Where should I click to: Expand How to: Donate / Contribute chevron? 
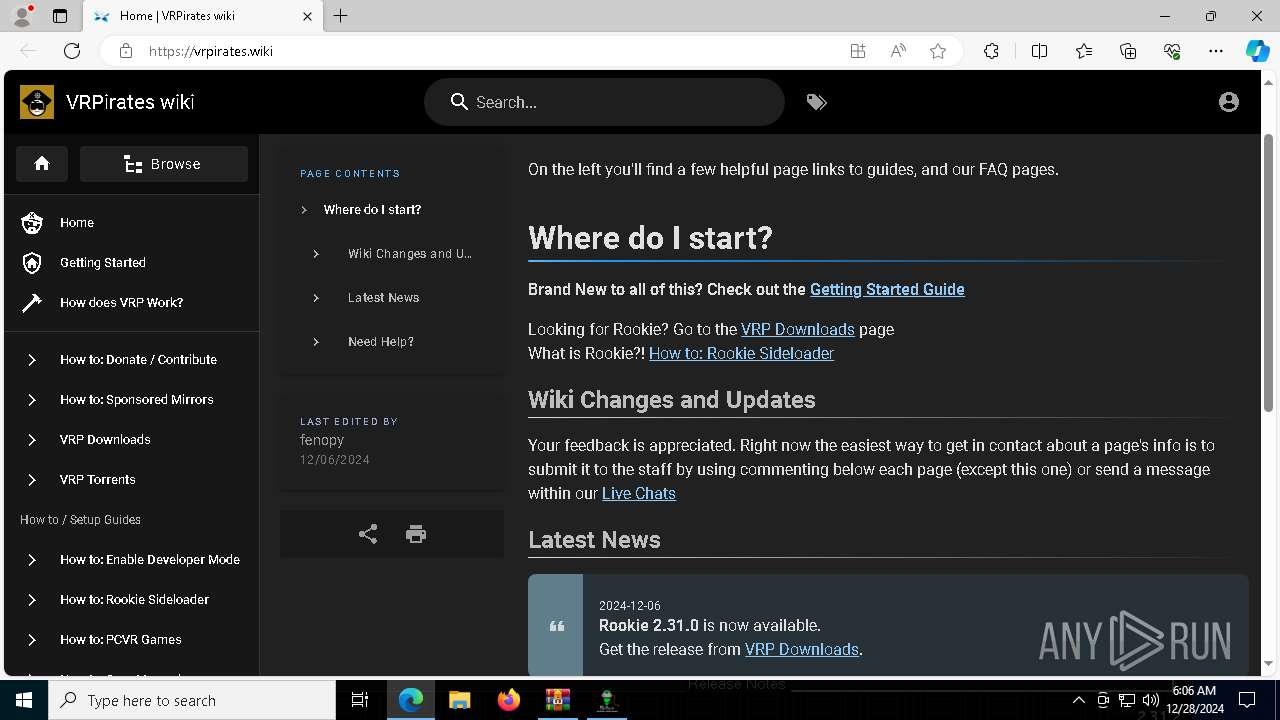[32, 360]
